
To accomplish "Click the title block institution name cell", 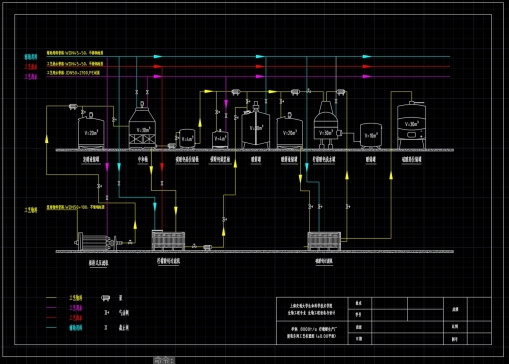I will point(312,309).
